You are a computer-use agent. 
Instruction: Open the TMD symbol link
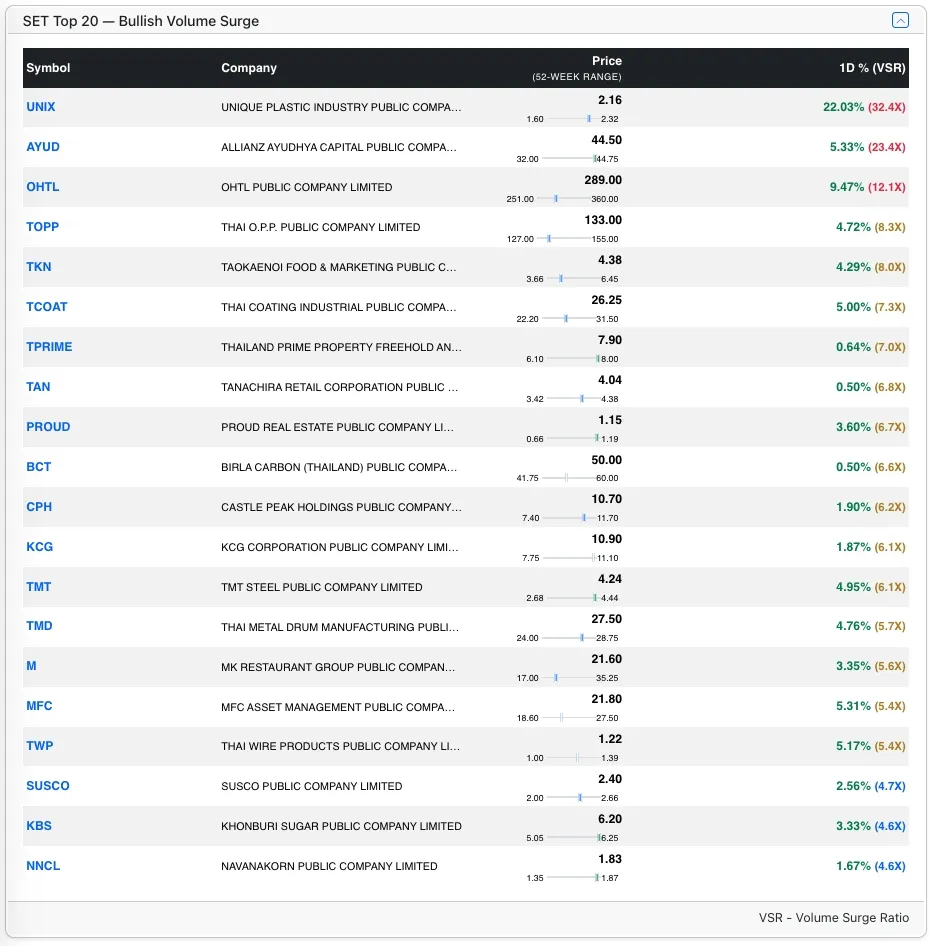tap(39, 626)
